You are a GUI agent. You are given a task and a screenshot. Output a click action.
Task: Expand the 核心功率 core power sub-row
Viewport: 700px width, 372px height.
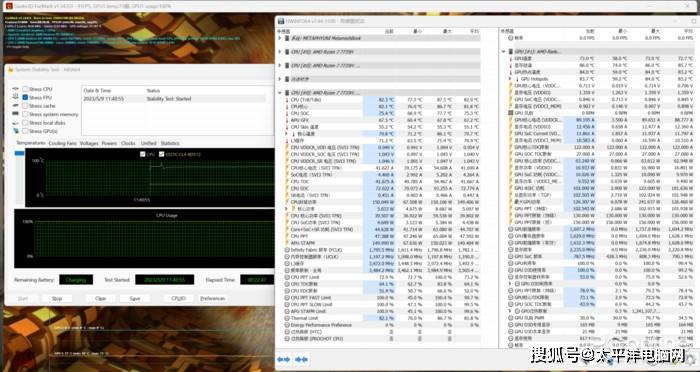[287, 209]
